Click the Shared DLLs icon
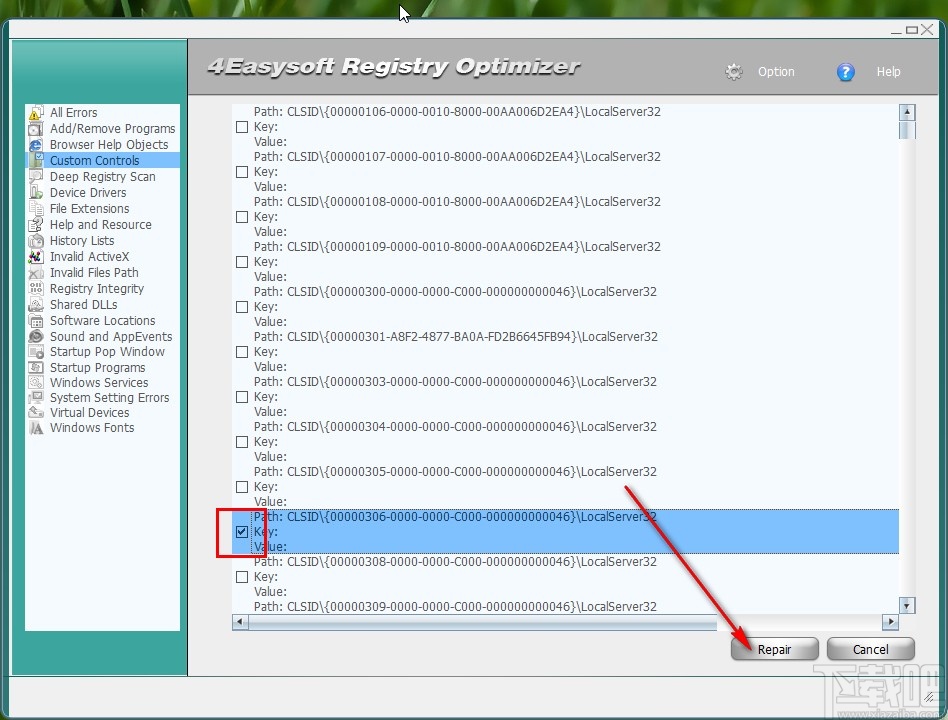This screenshot has width=948, height=720. tap(36, 305)
